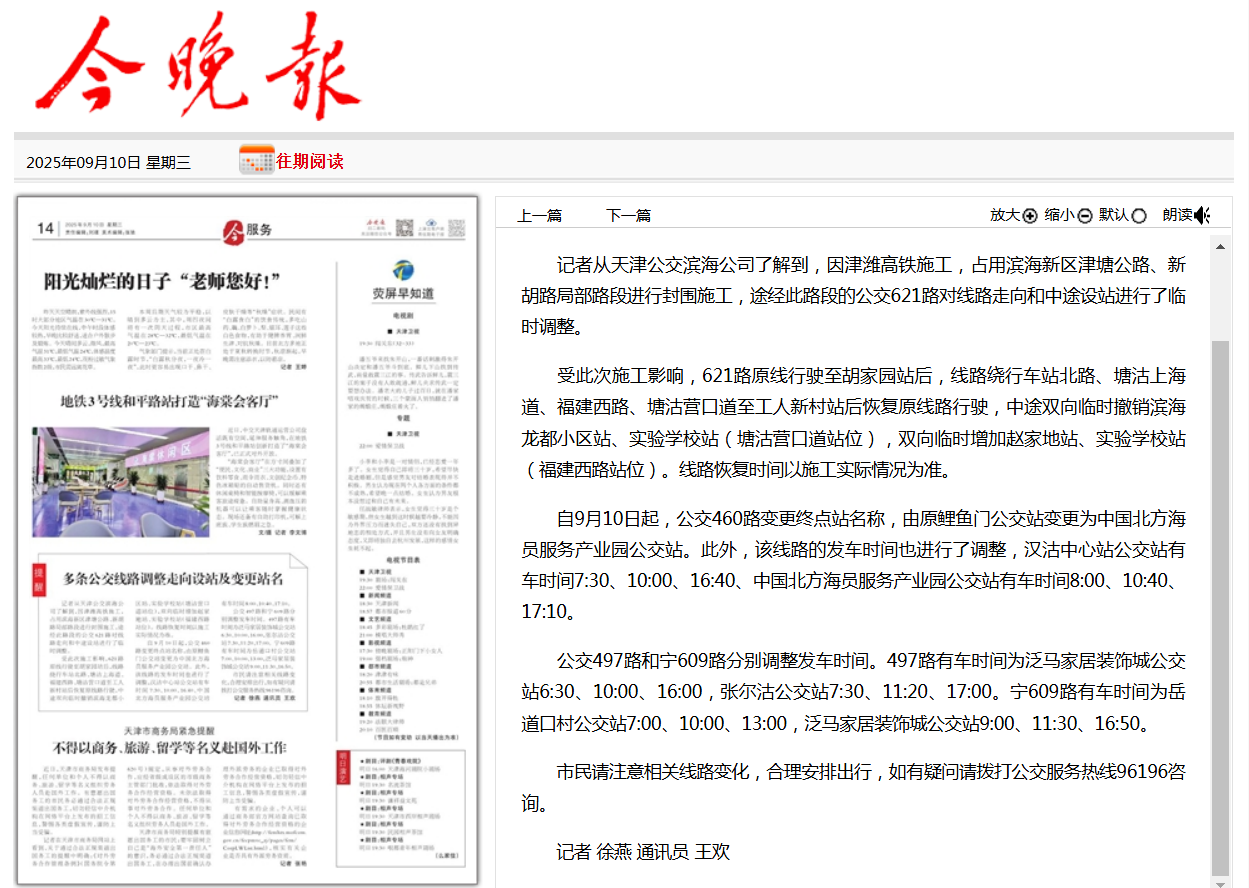Click the calendar icon for past issues

tap(256, 160)
